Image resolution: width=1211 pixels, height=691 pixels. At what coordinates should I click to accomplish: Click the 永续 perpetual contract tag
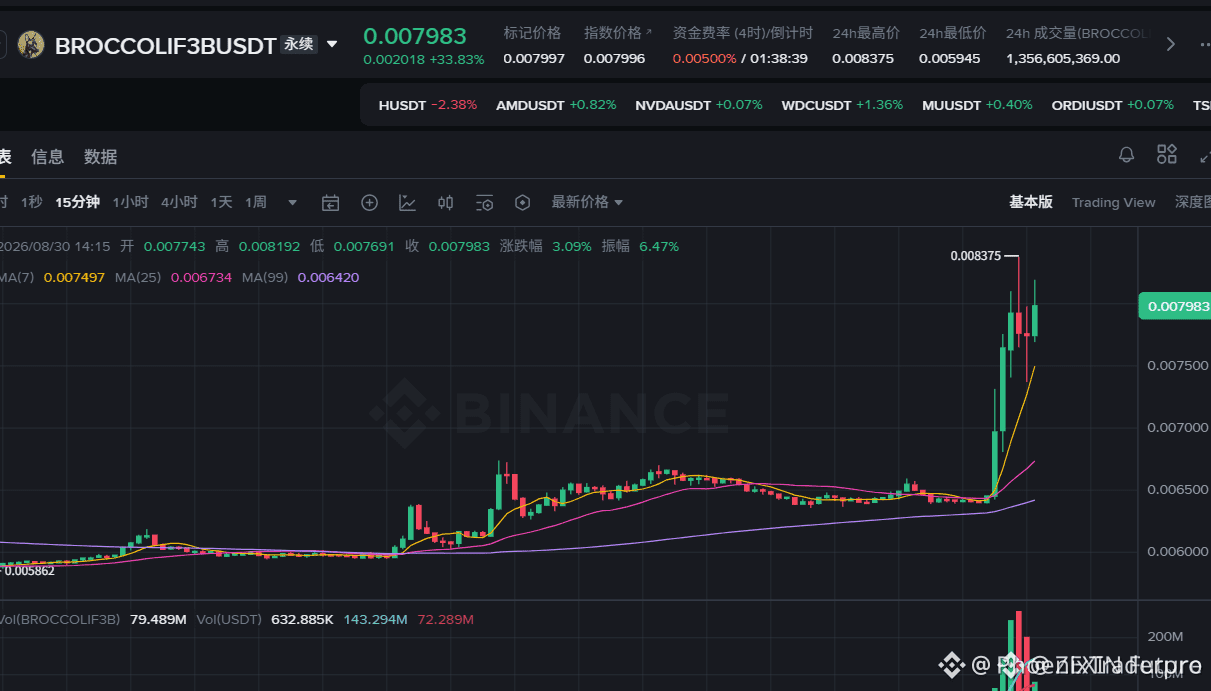tap(299, 45)
